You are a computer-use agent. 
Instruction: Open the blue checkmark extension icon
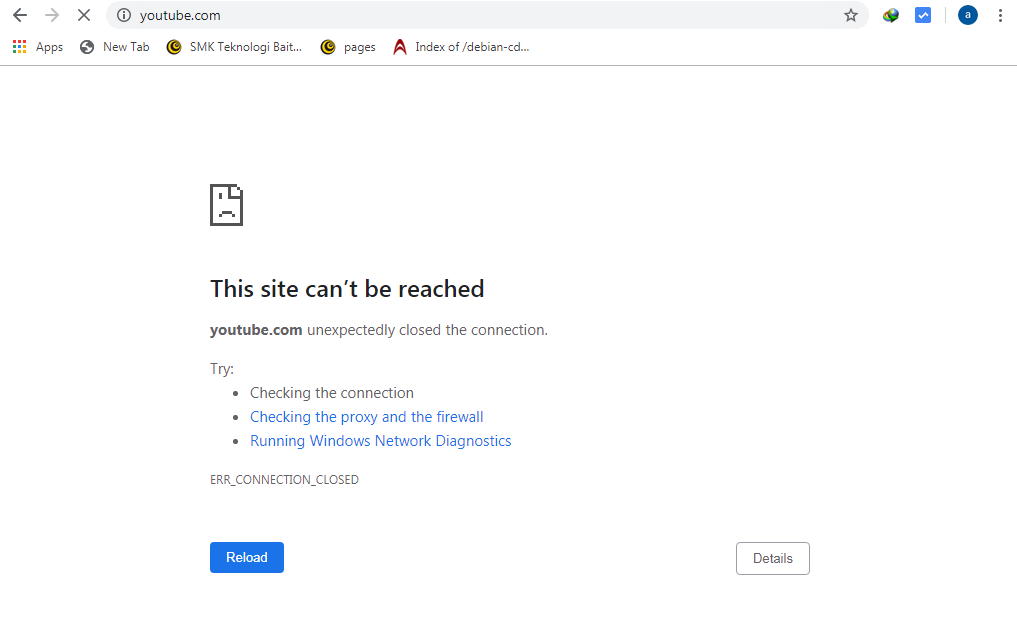click(923, 15)
